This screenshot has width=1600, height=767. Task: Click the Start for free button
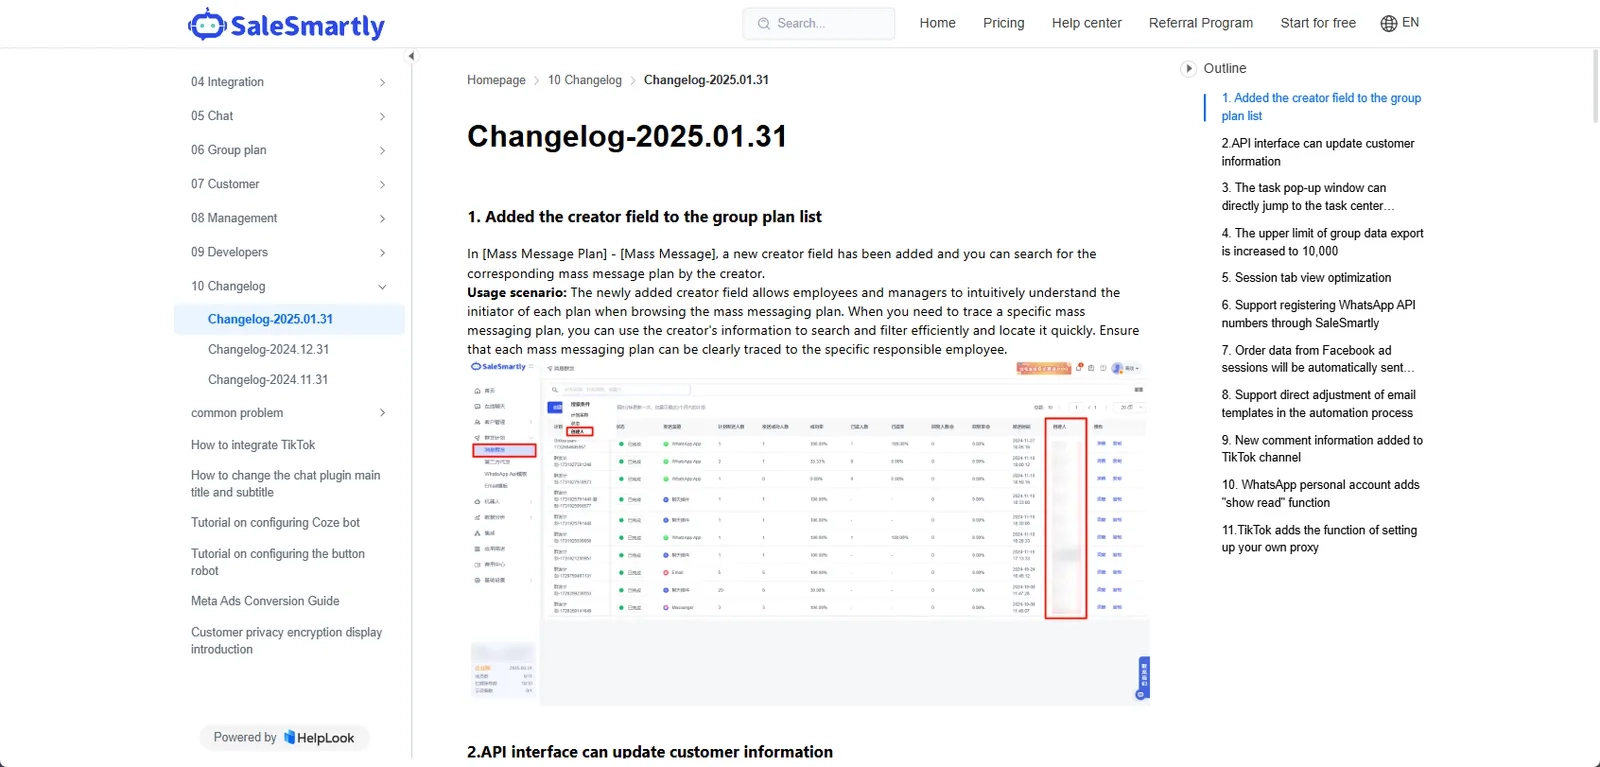(x=1318, y=23)
